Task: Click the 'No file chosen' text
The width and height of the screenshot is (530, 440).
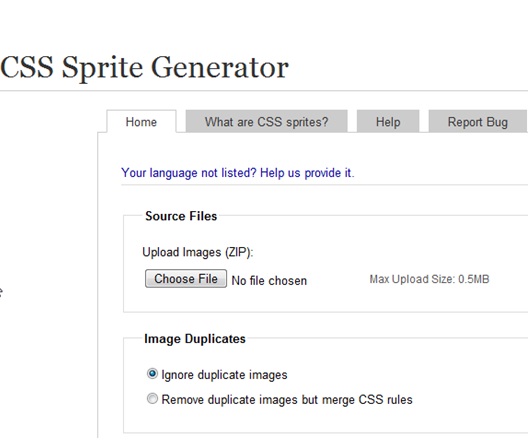Action: [269, 280]
